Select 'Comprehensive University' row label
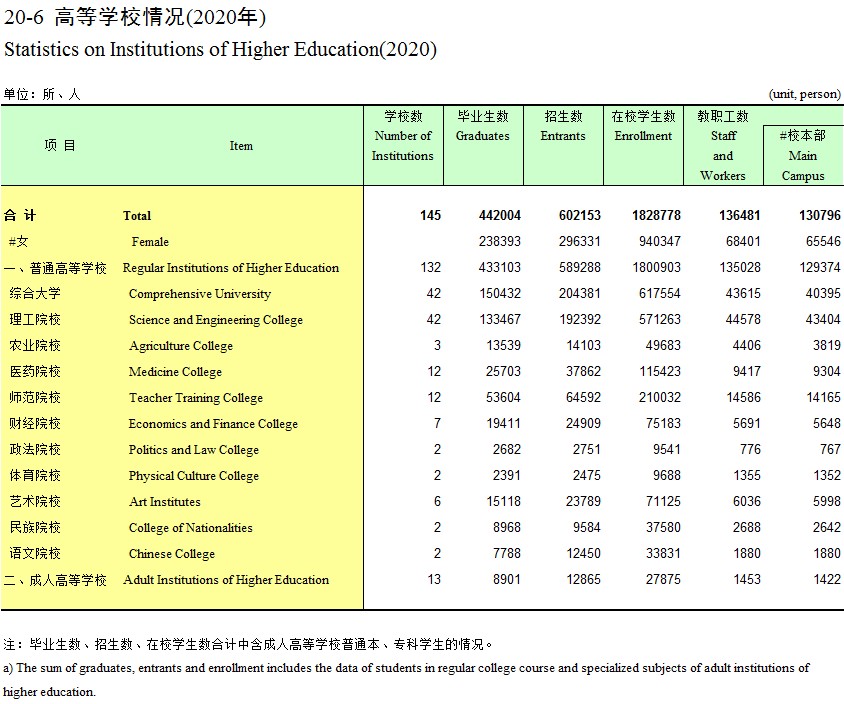Image resolution: width=844 pixels, height=704 pixels. pos(200,294)
